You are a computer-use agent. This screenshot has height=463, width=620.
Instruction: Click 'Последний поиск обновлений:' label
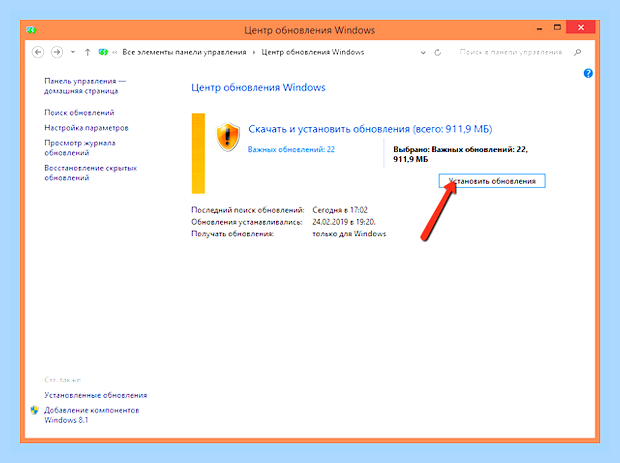pos(248,210)
